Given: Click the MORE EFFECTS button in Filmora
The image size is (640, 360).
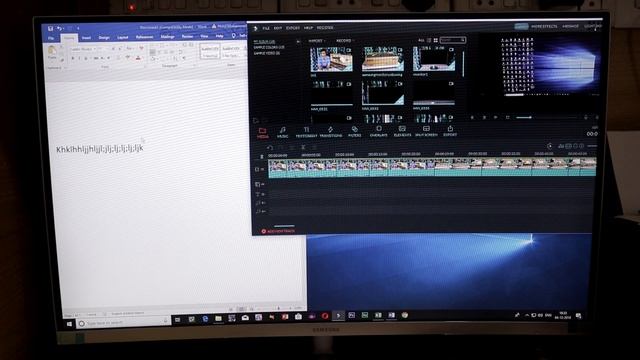Looking at the screenshot, I should 544,27.
